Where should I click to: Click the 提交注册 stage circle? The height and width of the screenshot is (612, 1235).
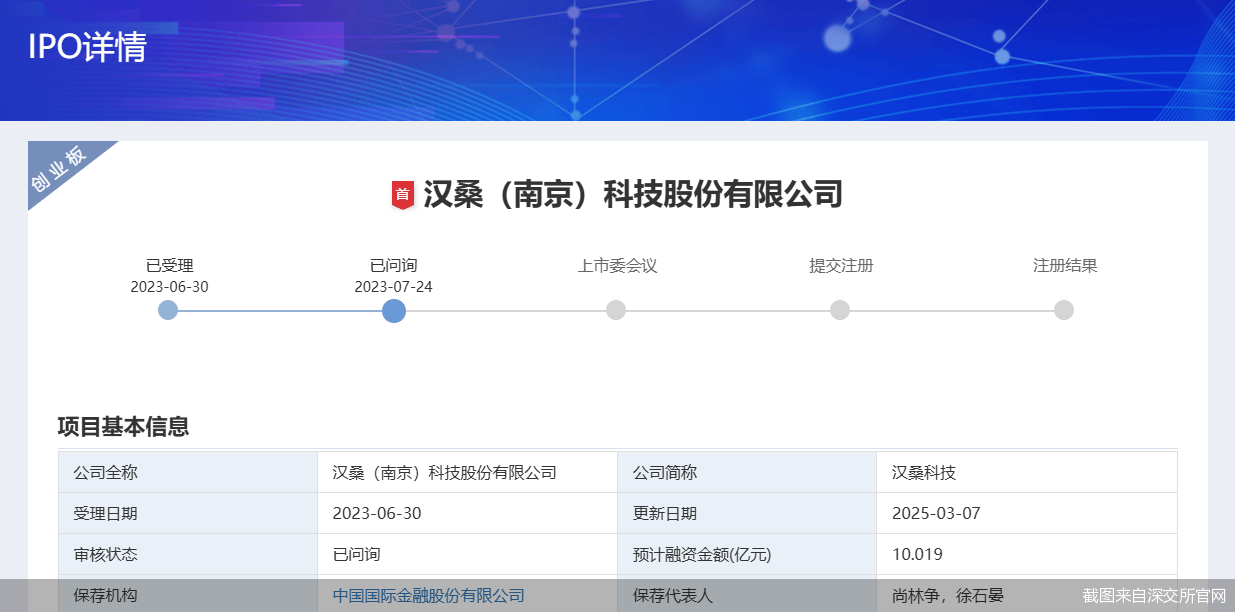pos(840,311)
